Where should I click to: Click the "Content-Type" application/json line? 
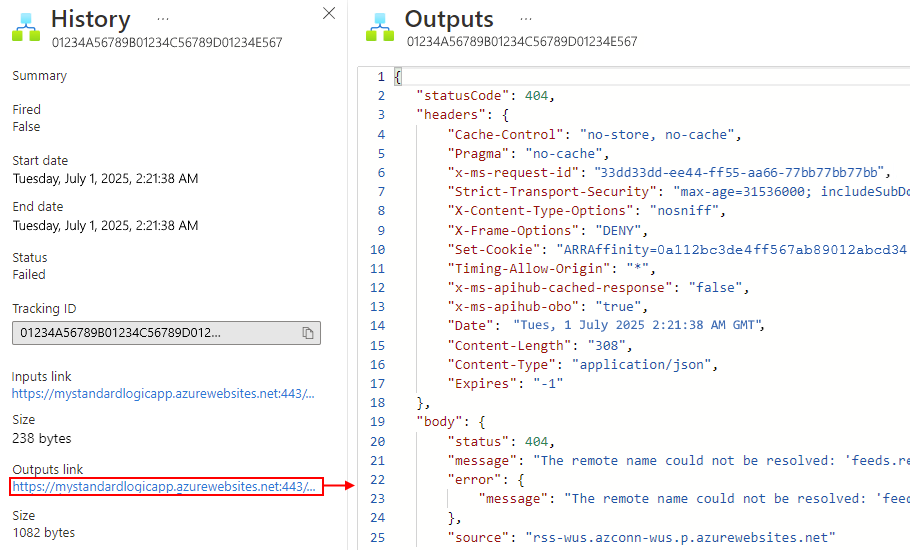click(x=583, y=365)
